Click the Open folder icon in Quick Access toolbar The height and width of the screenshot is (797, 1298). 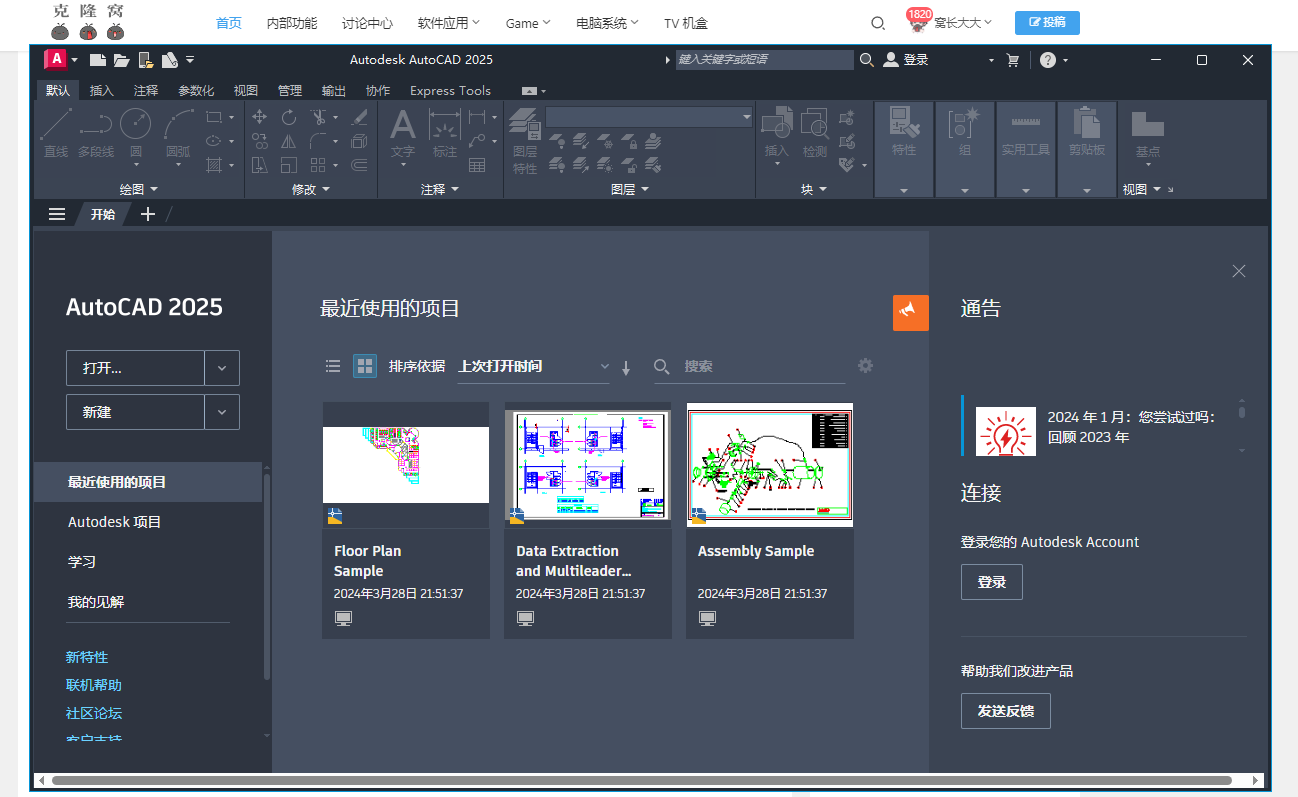tap(121, 60)
